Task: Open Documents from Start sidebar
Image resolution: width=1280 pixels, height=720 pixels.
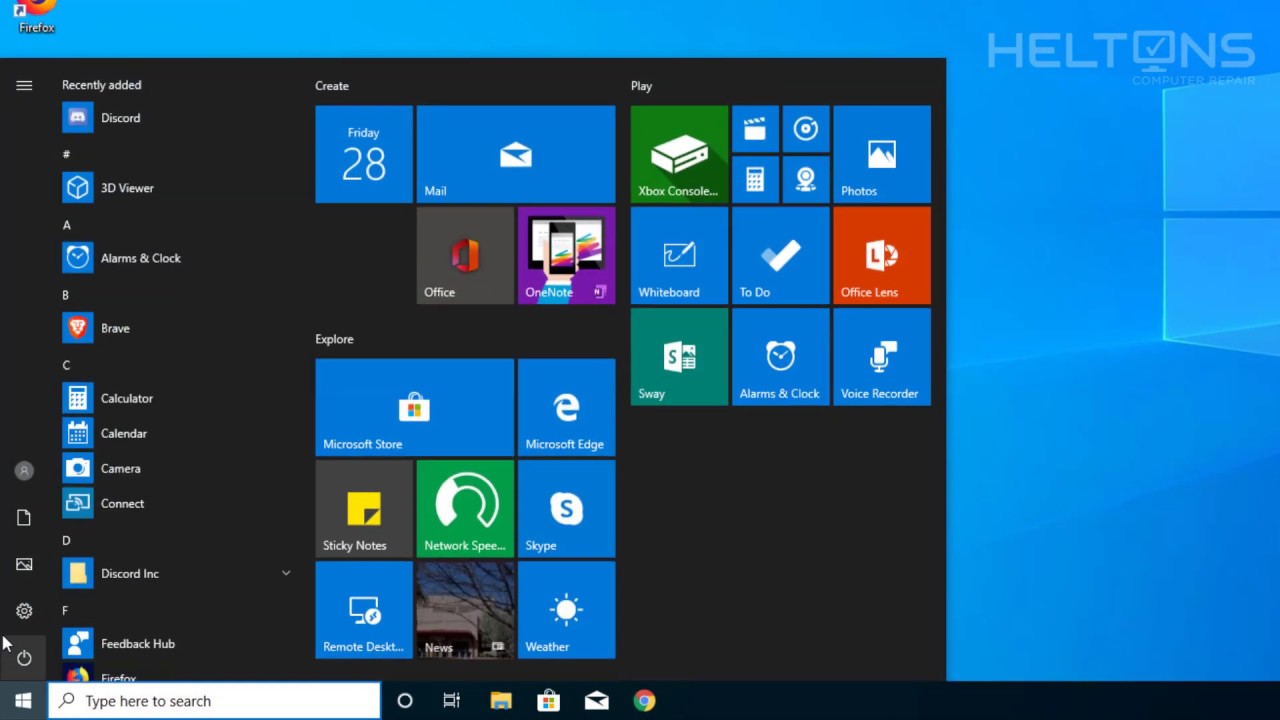Action: [24, 517]
